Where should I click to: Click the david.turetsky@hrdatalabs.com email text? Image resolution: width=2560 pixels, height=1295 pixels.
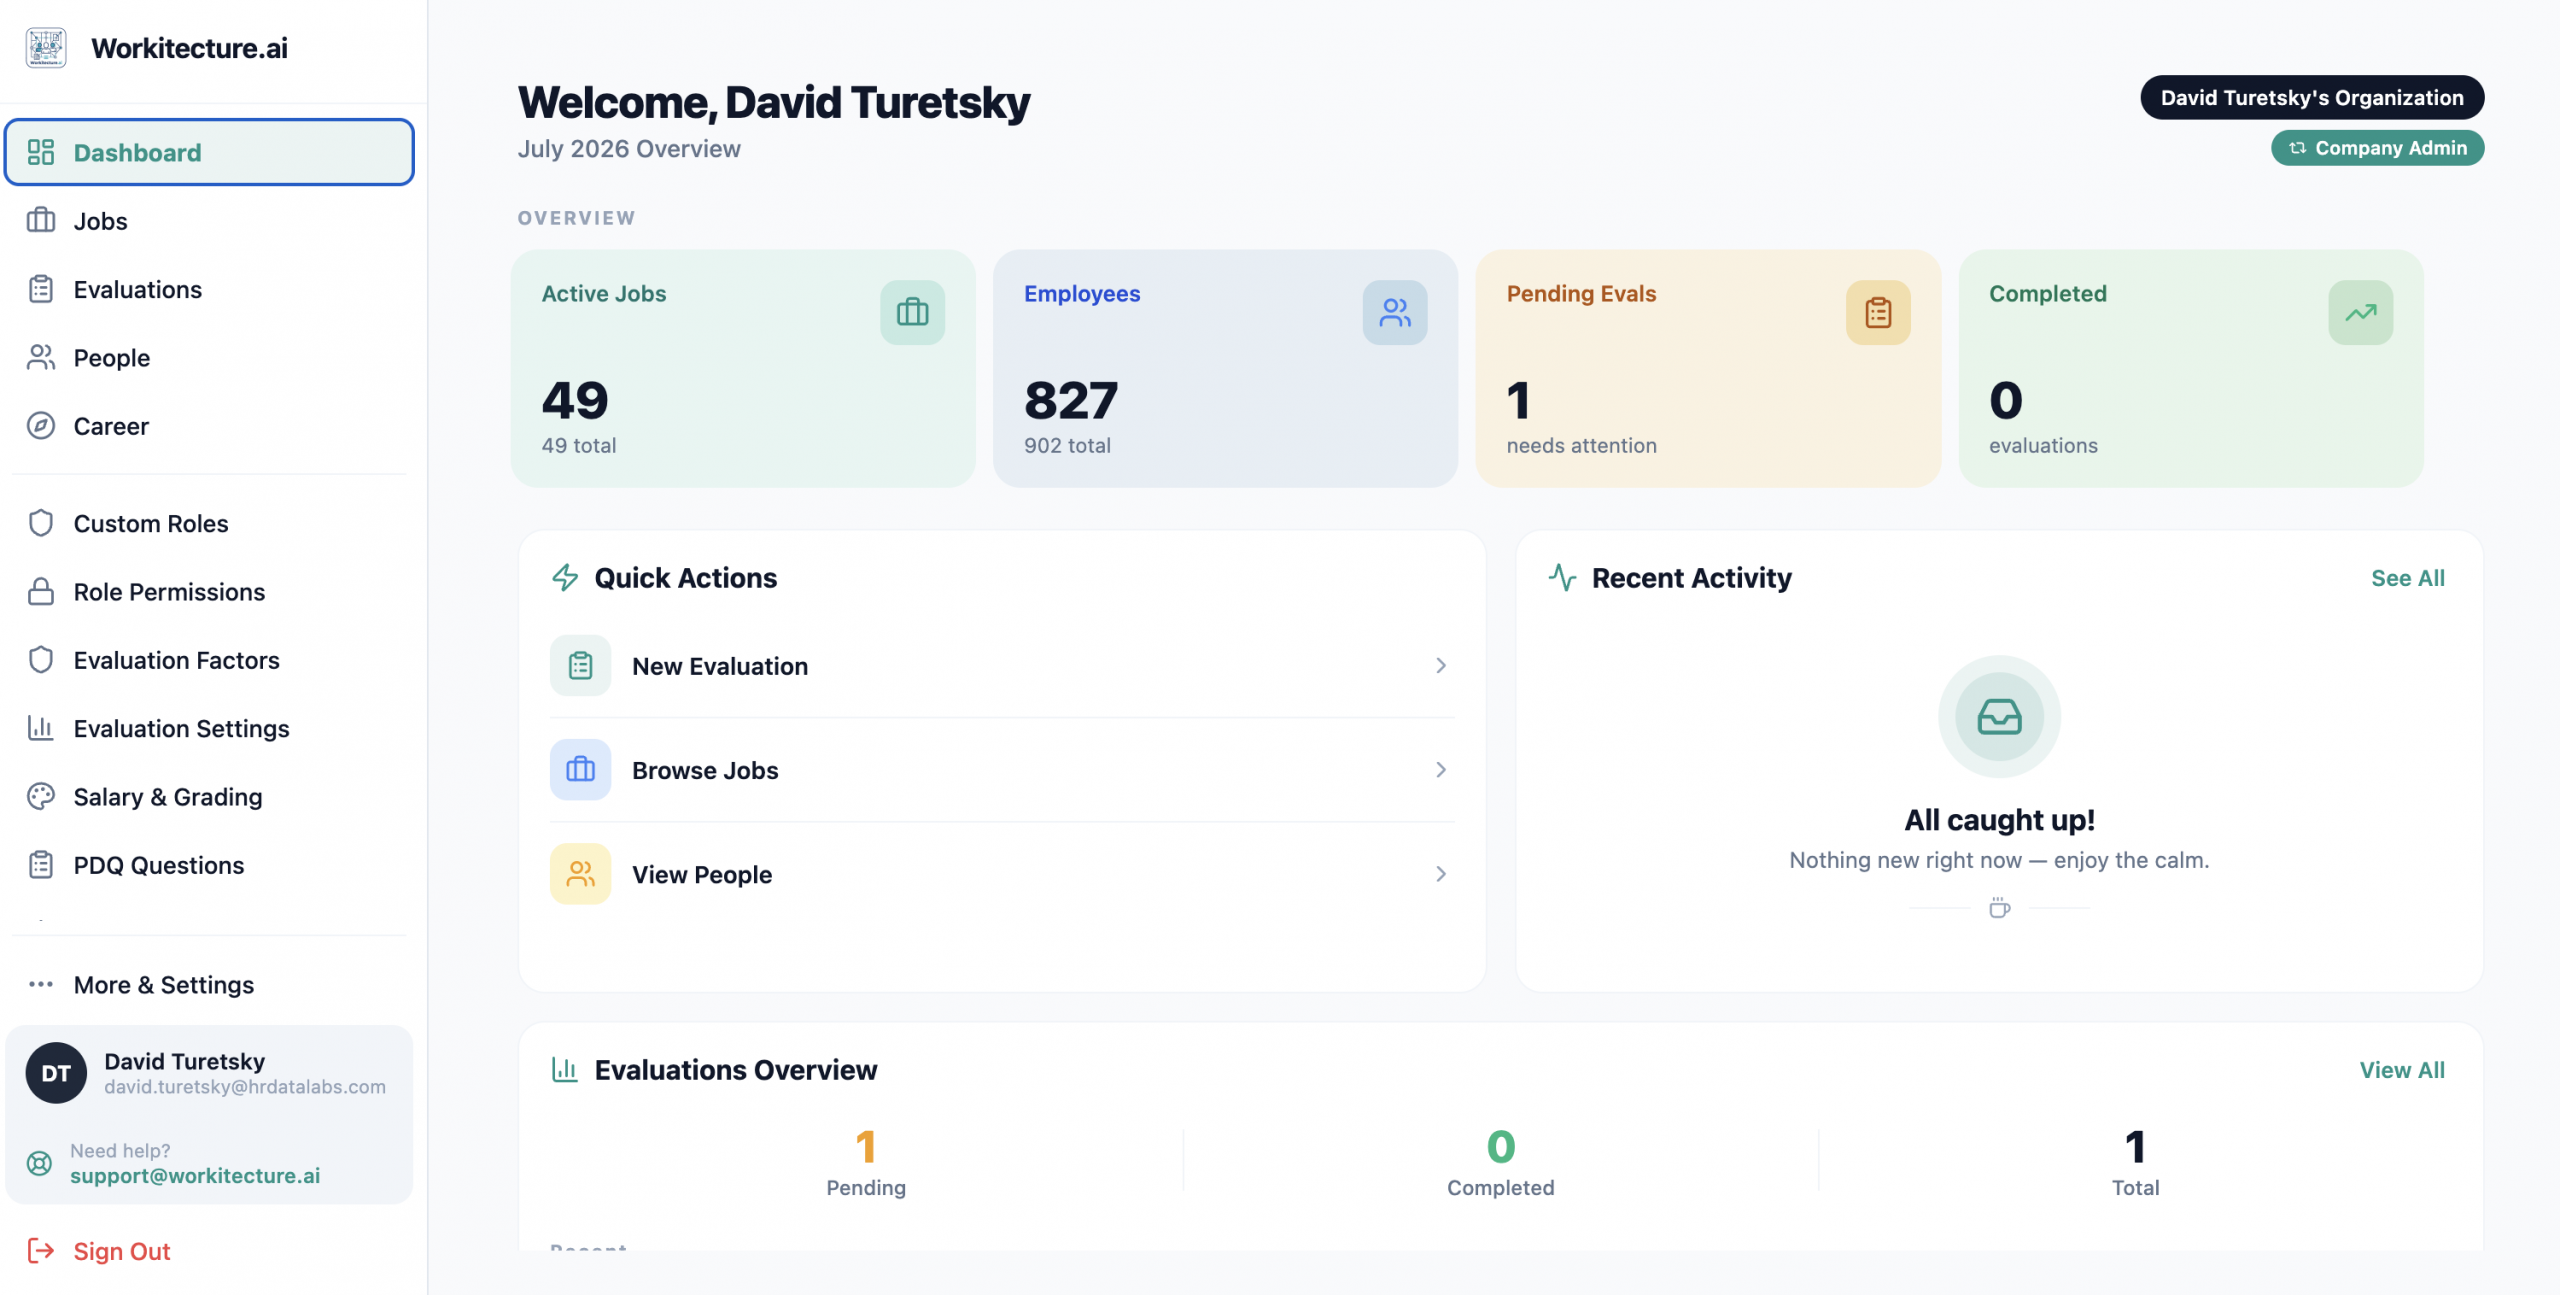click(245, 1087)
